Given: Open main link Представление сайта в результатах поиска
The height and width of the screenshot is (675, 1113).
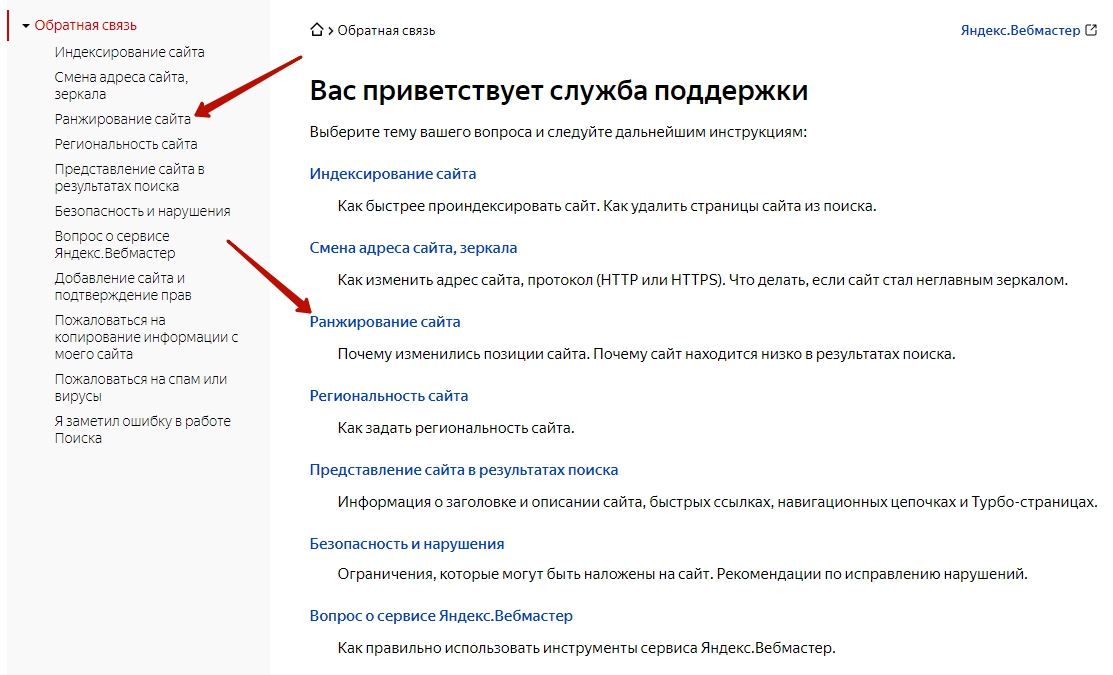Looking at the screenshot, I should [464, 469].
